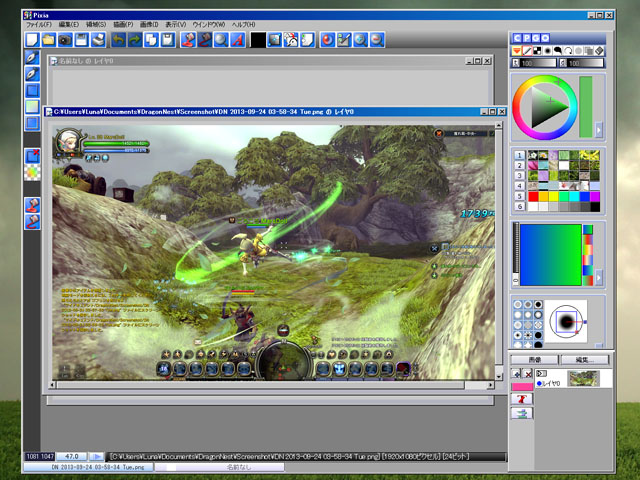Select the soft round dot mode icon
Viewport: 640px width, 480px height.
(x=548, y=51)
